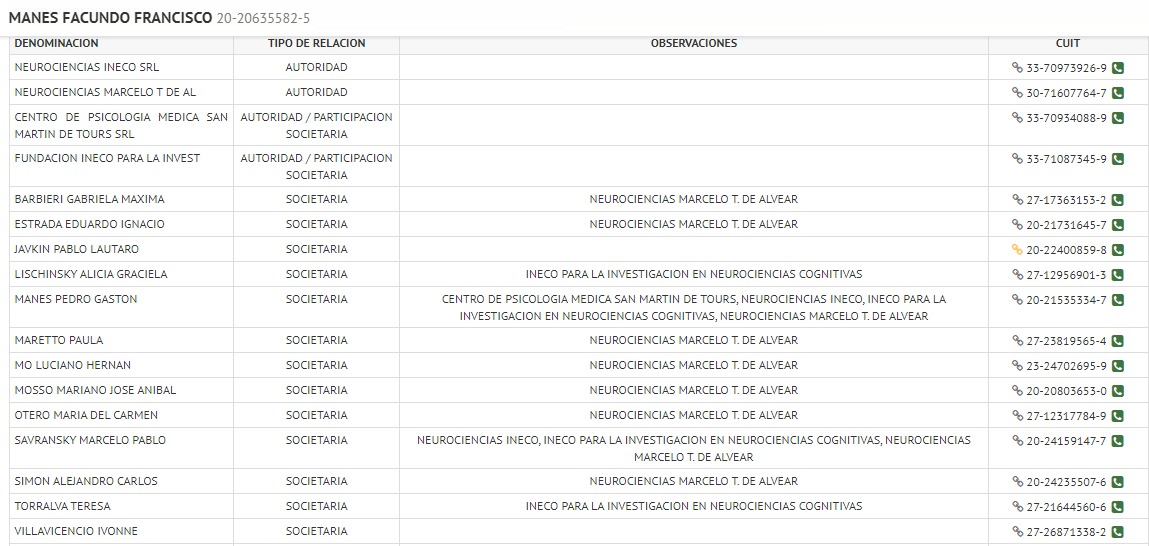Click LISCHINSKY row's INECO PARA LA INVESTIGACION observation
Image resolution: width=1149 pixels, height=546 pixels.
coord(694,274)
